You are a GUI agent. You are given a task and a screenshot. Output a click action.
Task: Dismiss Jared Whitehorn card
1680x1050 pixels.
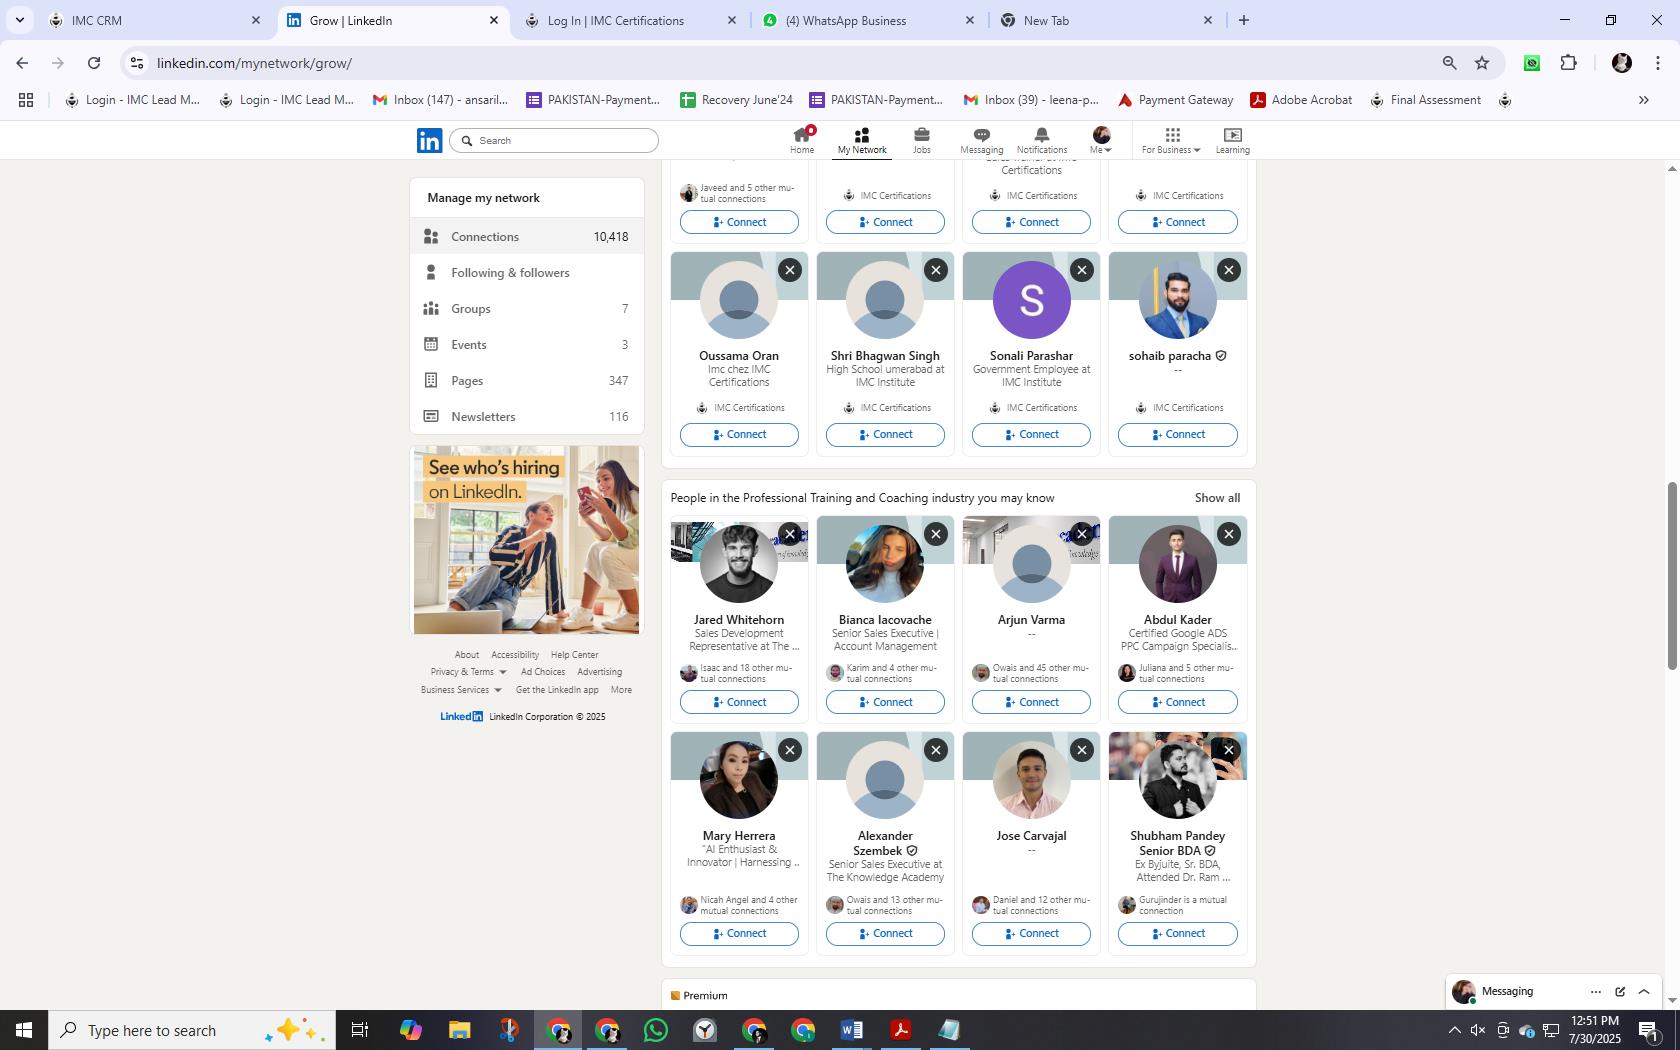click(x=790, y=534)
